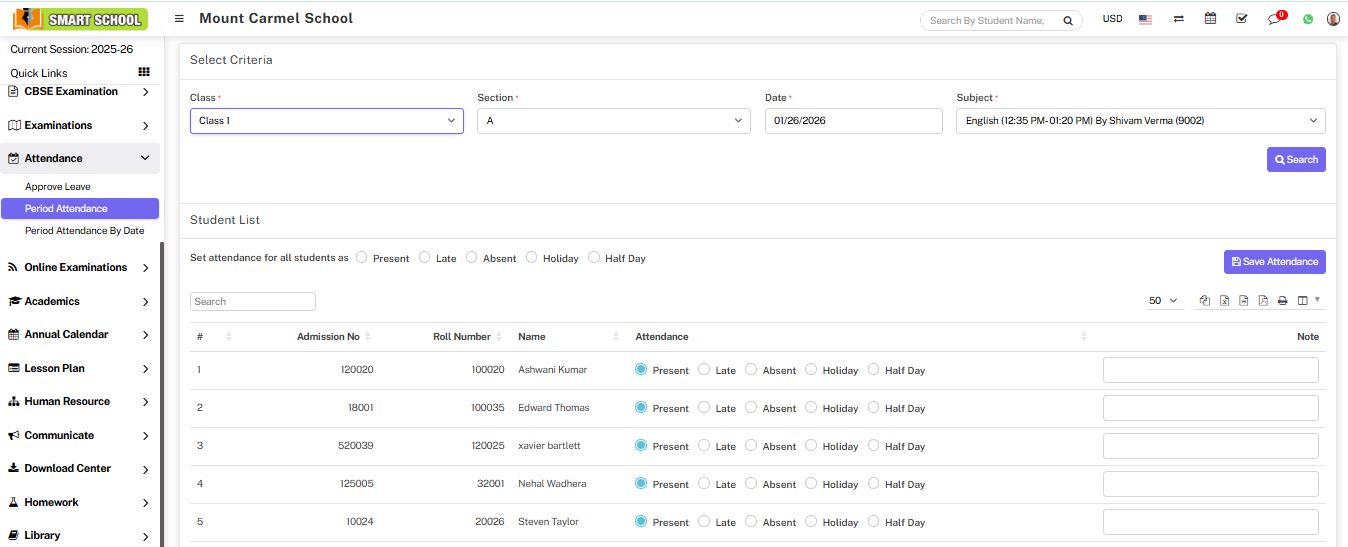Print the student list table

pyautogui.click(x=1282, y=301)
